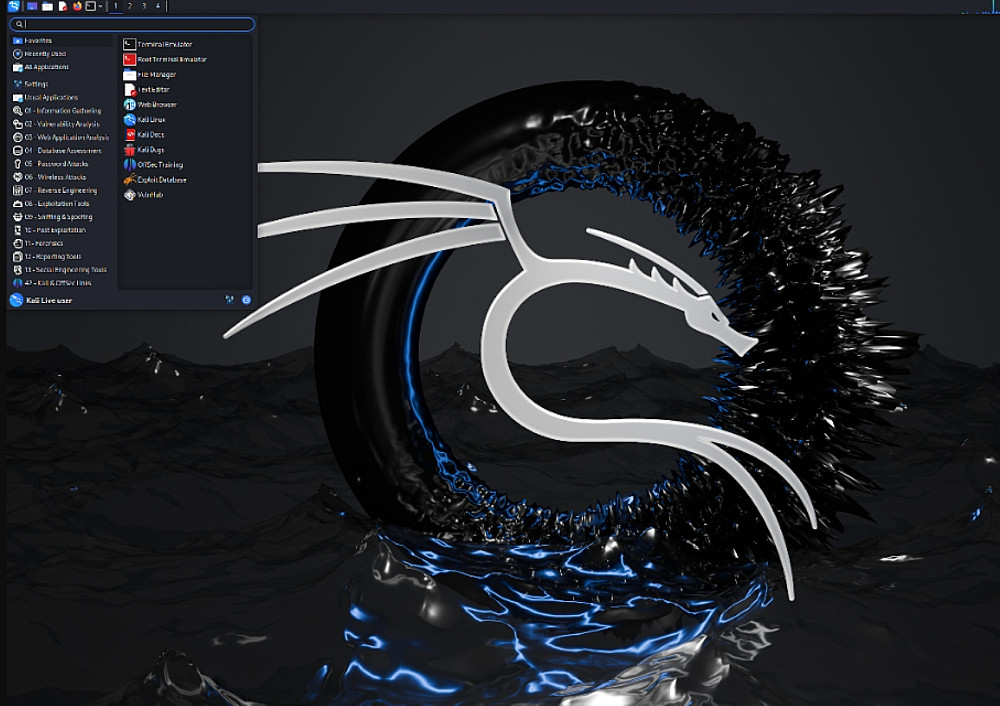Screen dimensions: 1000x706
Task: Open the All Applications category
Action: click(62, 67)
